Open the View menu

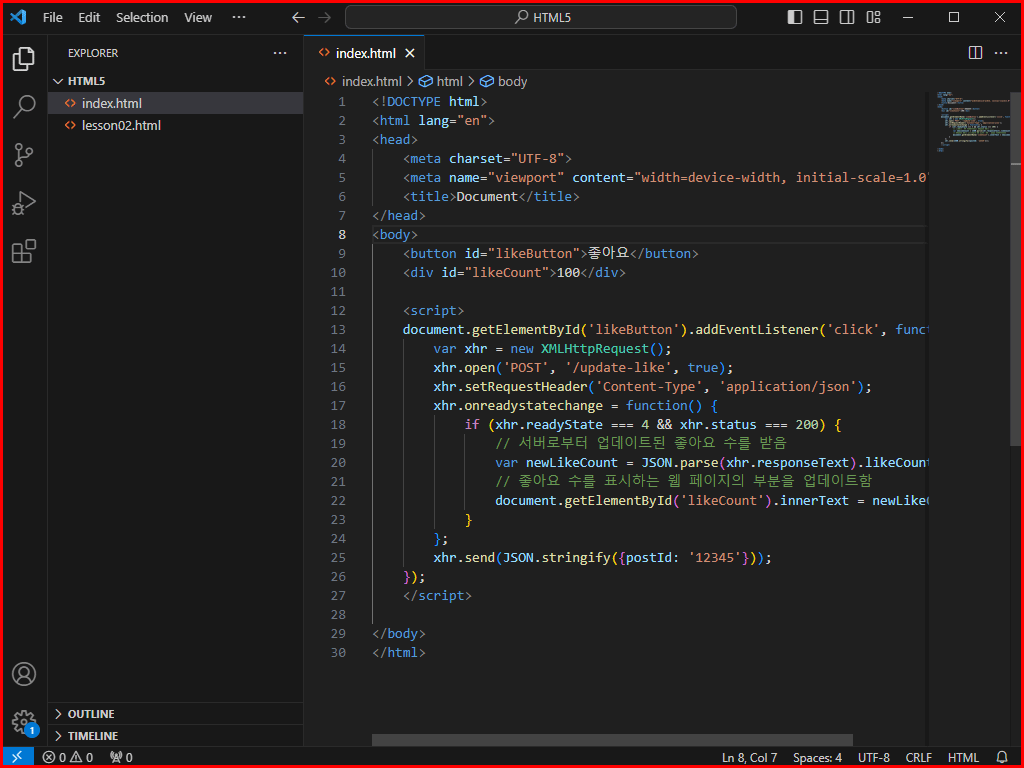click(198, 18)
